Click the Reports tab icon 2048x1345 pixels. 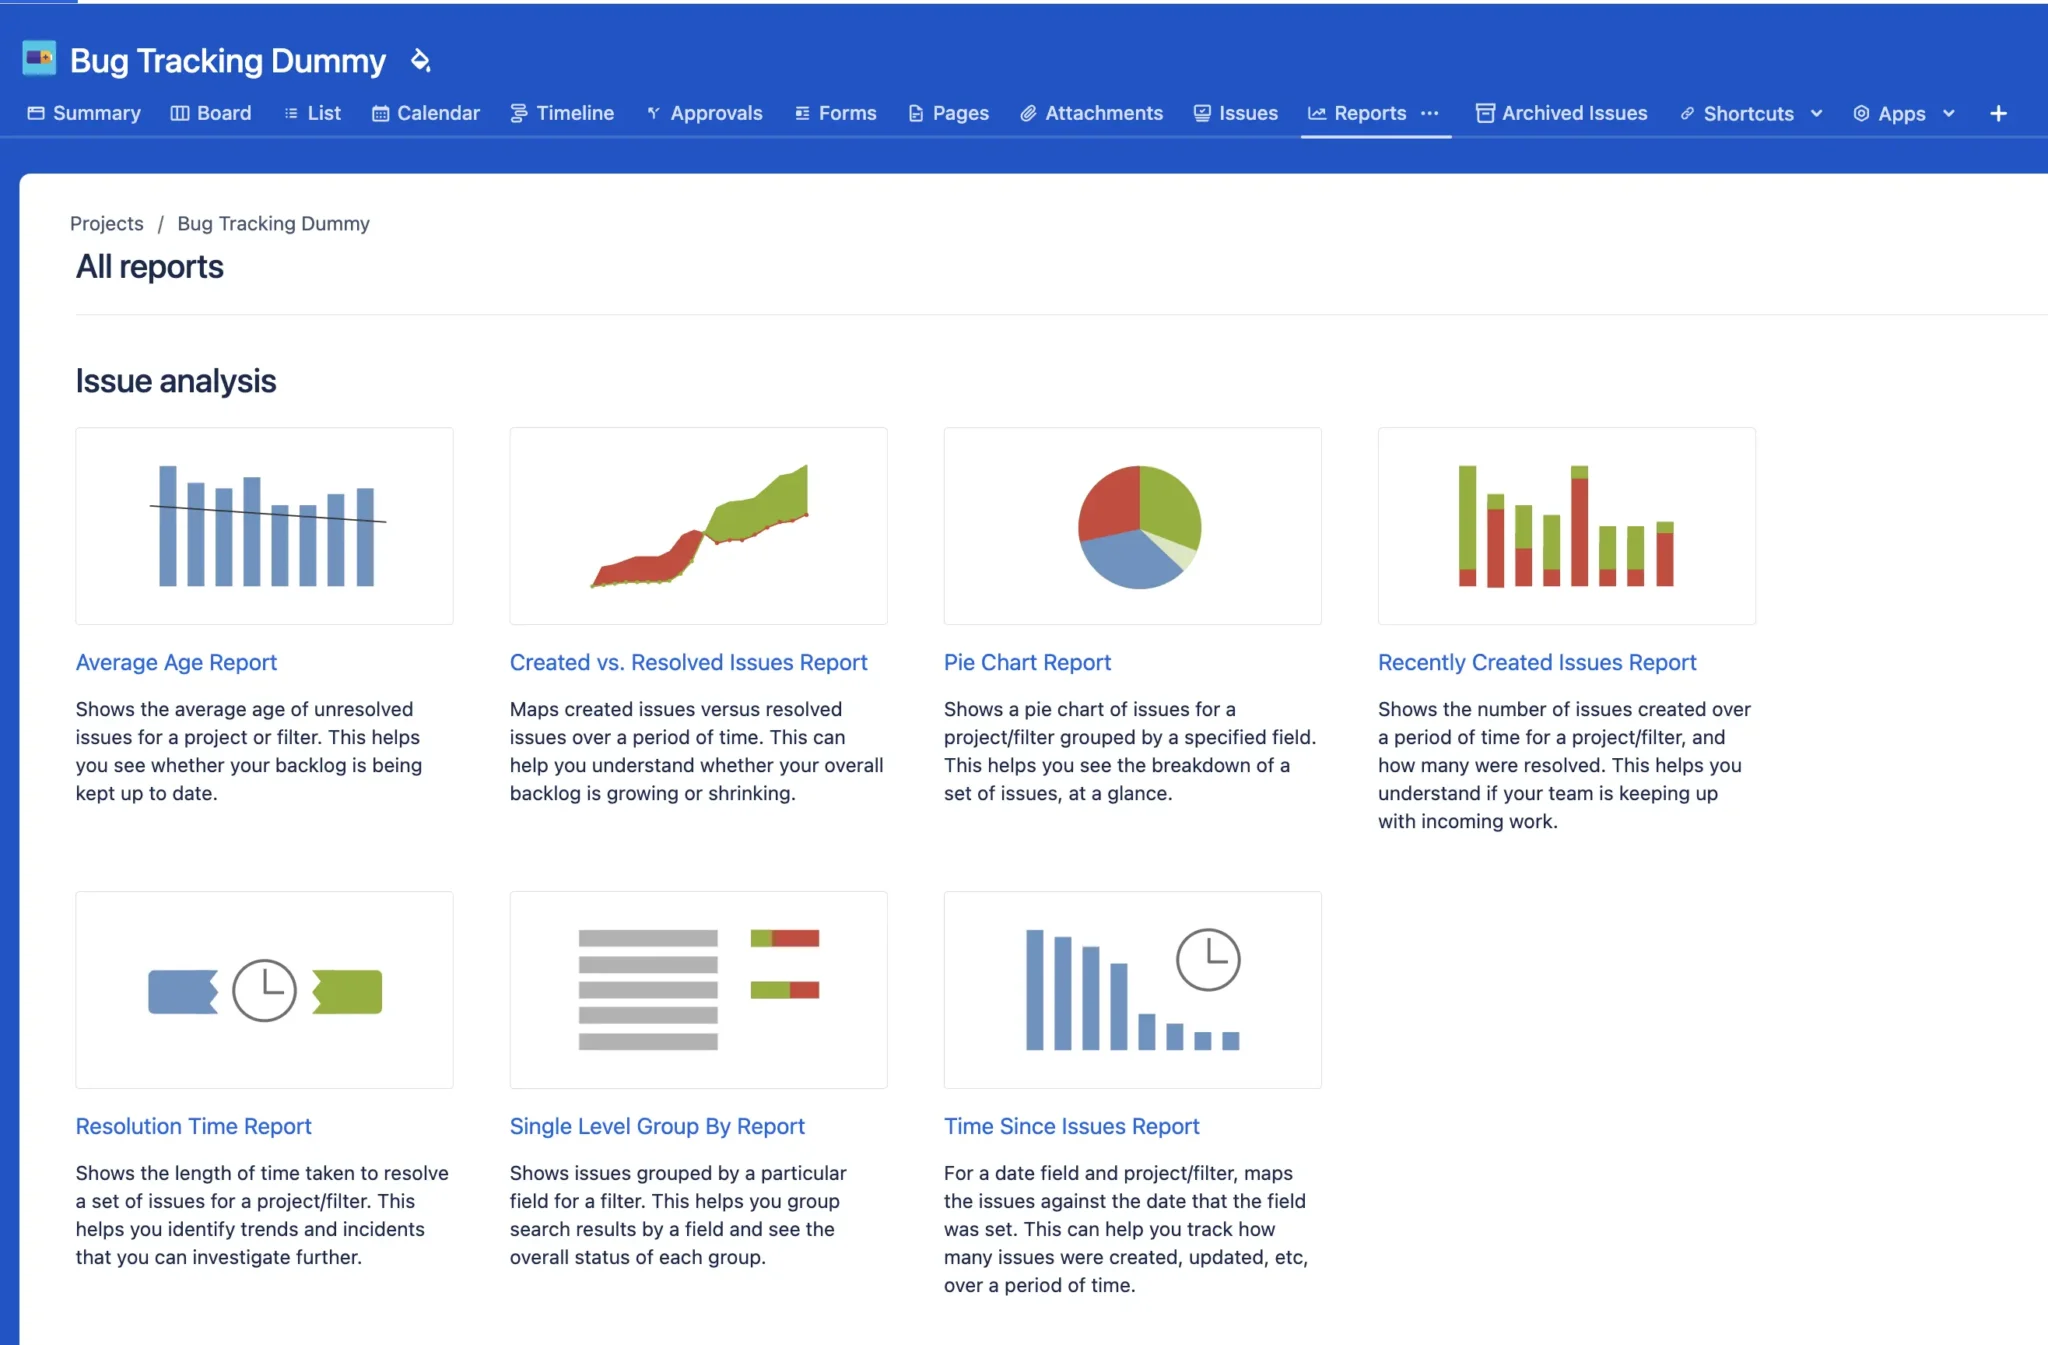(x=1313, y=113)
